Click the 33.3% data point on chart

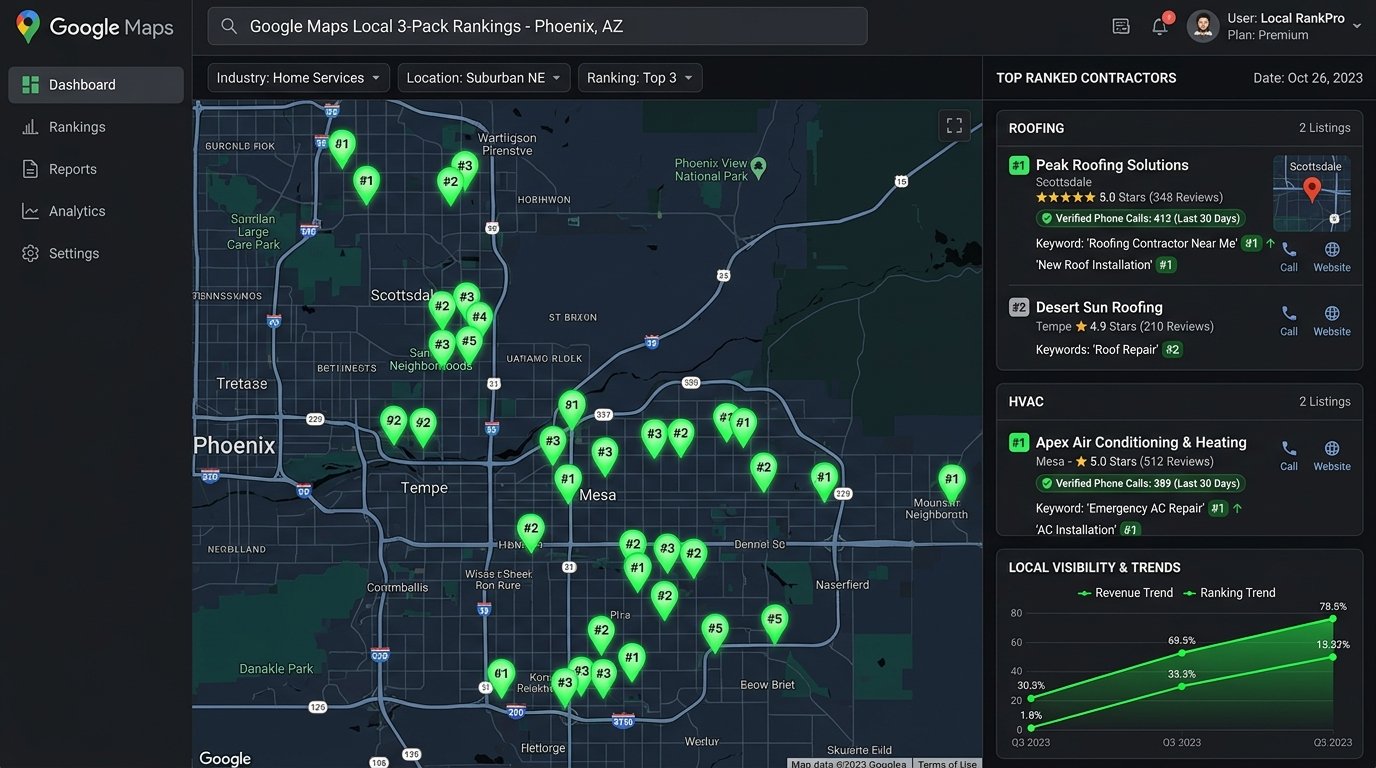[x=1182, y=686]
